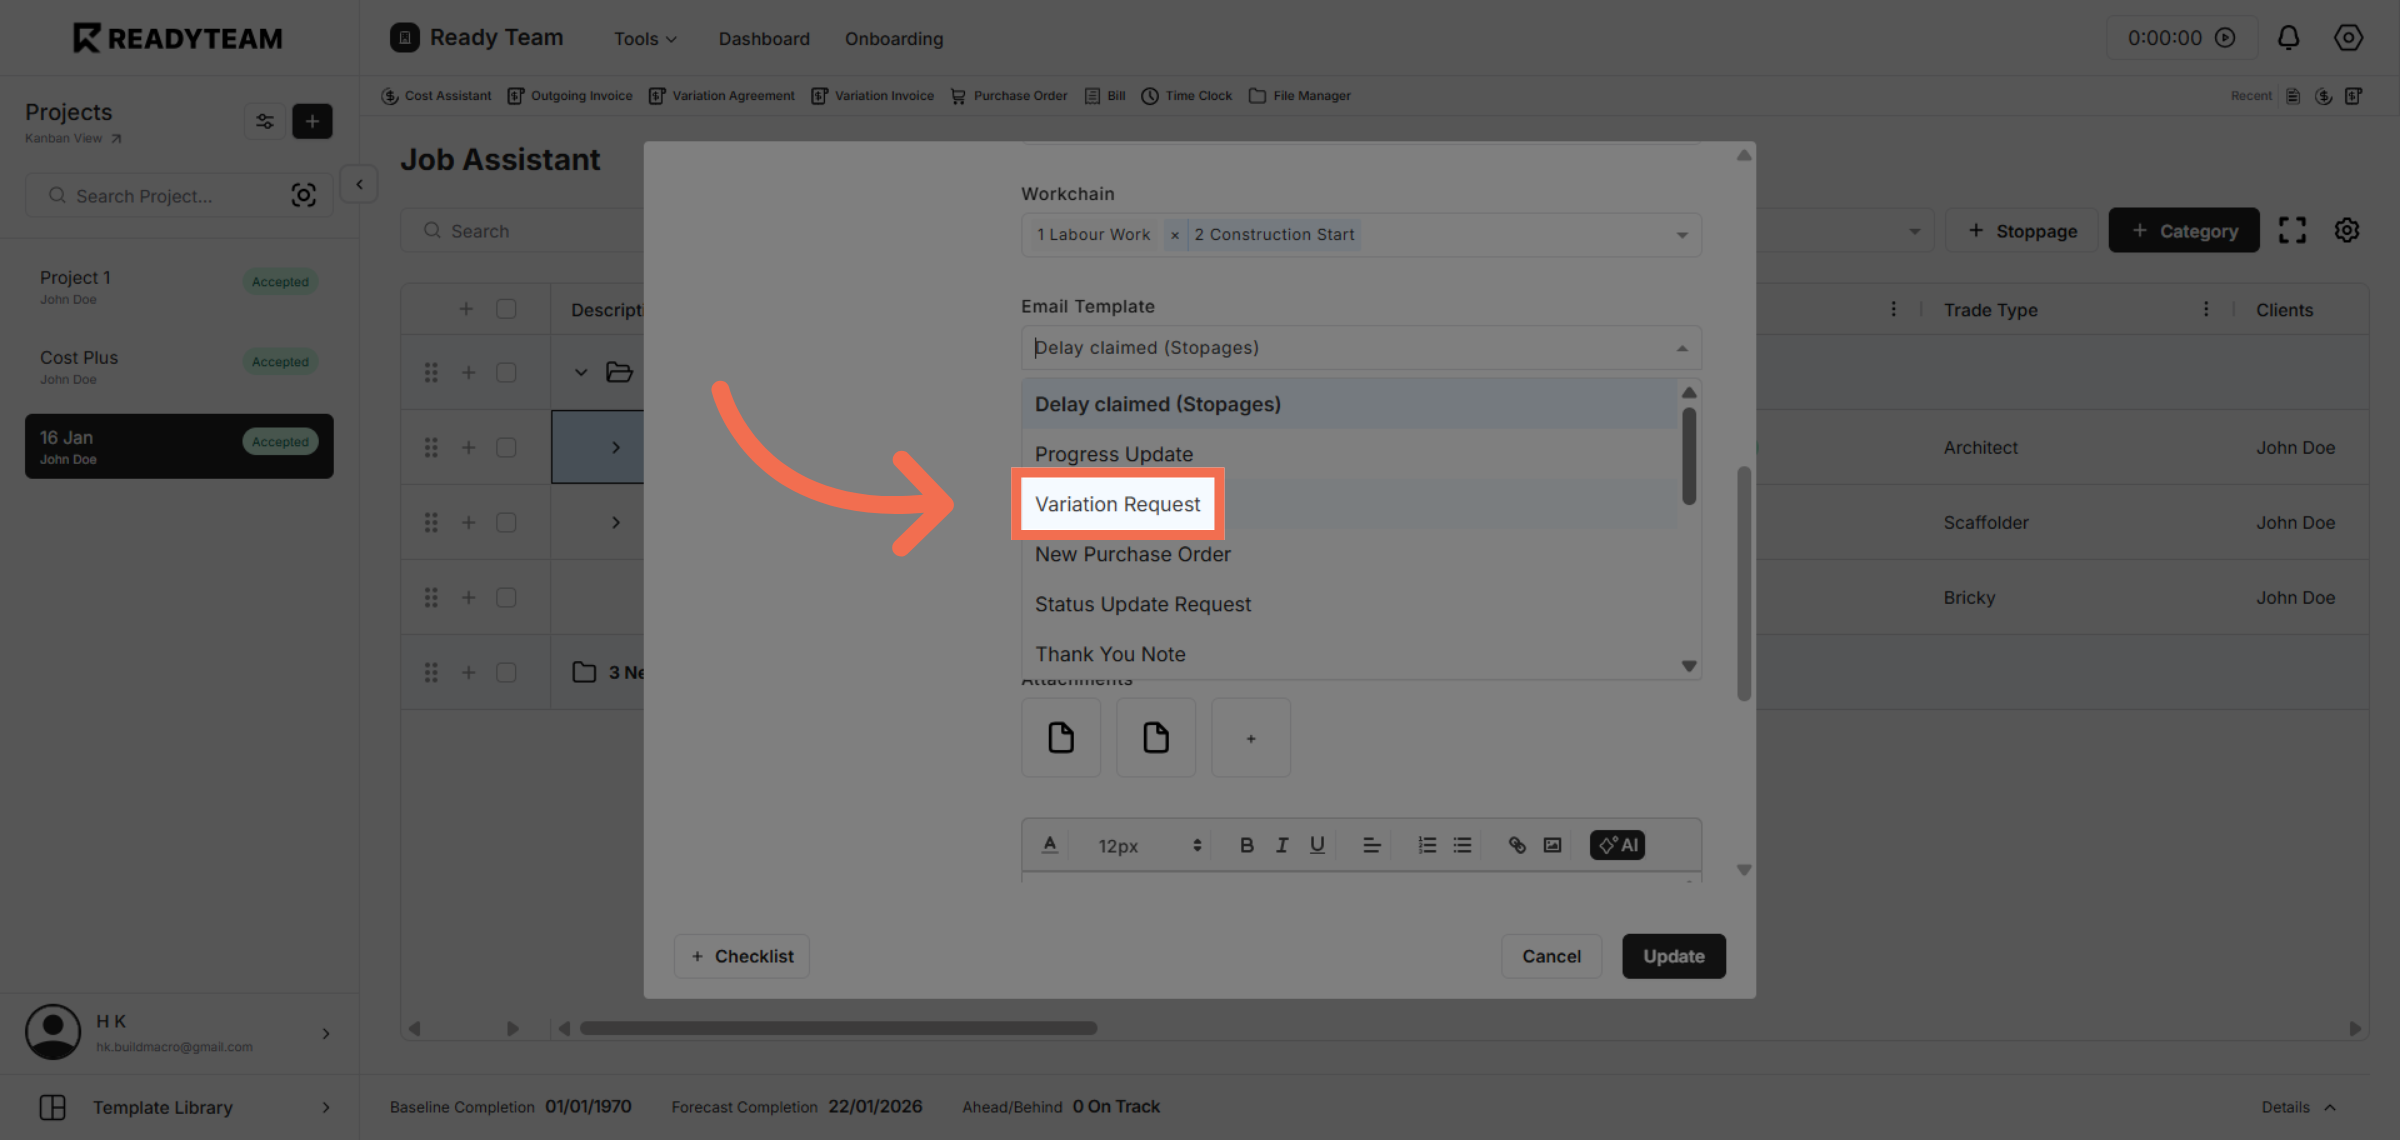The image size is (2400, 1140).
Task: Open the Cost Assistant tool
Action: click(x=436, y=95)
